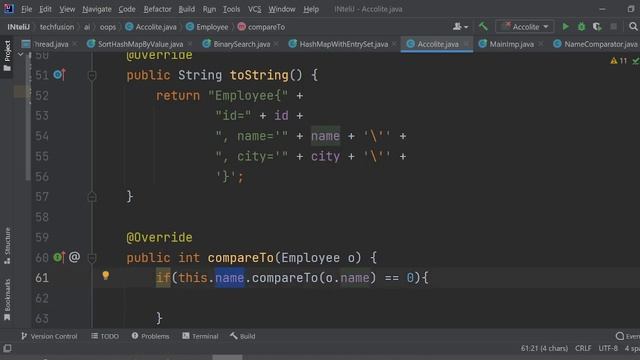
Task: Collapse toString method at line 51
Action: 92,76
